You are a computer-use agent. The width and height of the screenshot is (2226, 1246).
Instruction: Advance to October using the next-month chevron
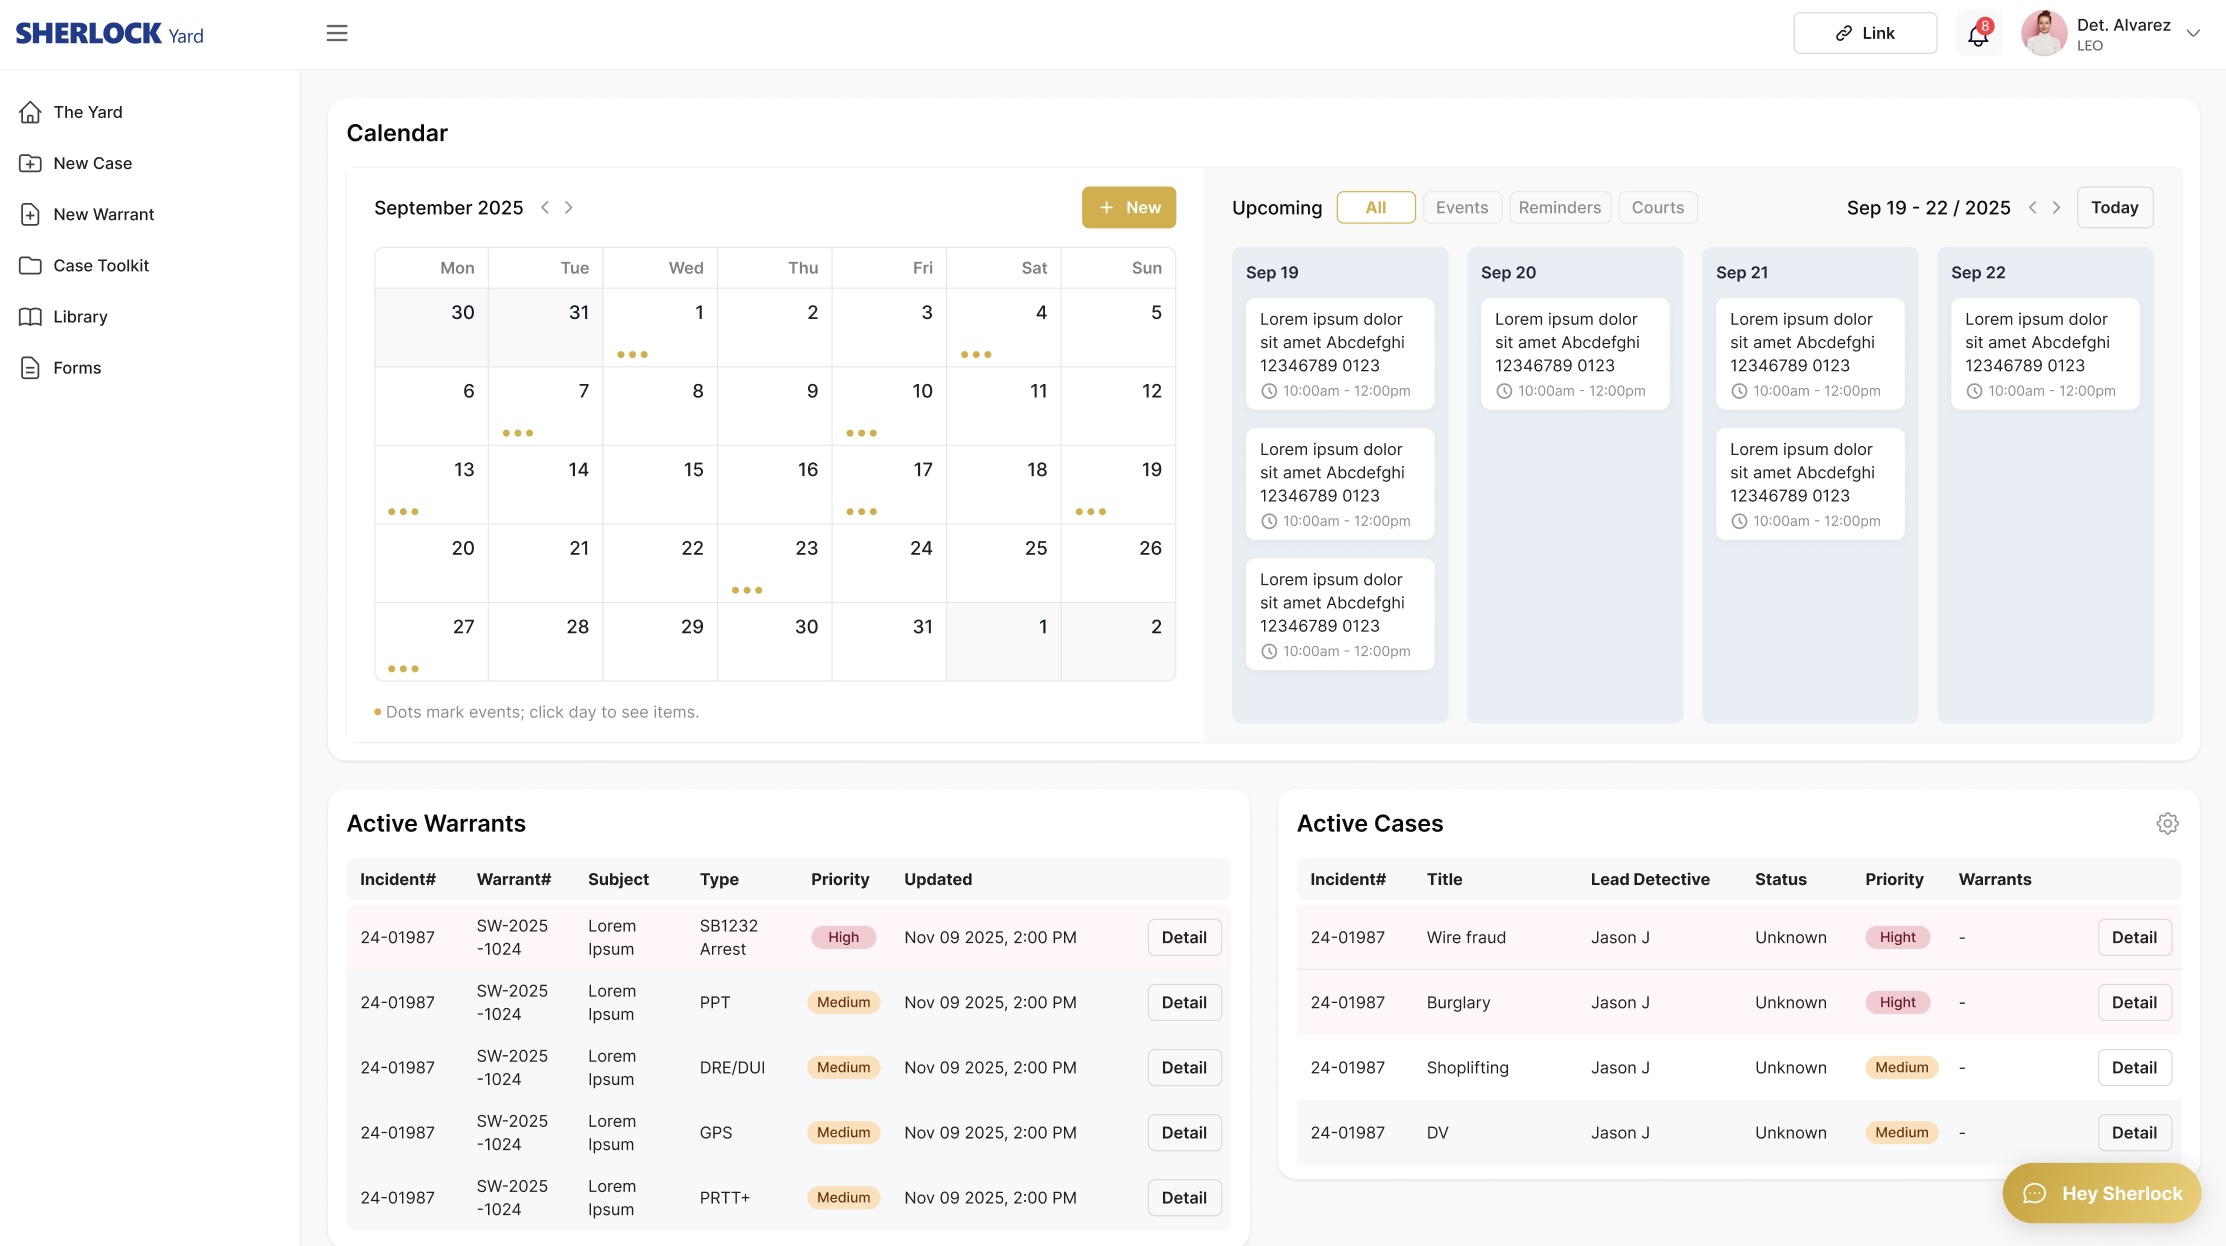[x=569, y=207]
